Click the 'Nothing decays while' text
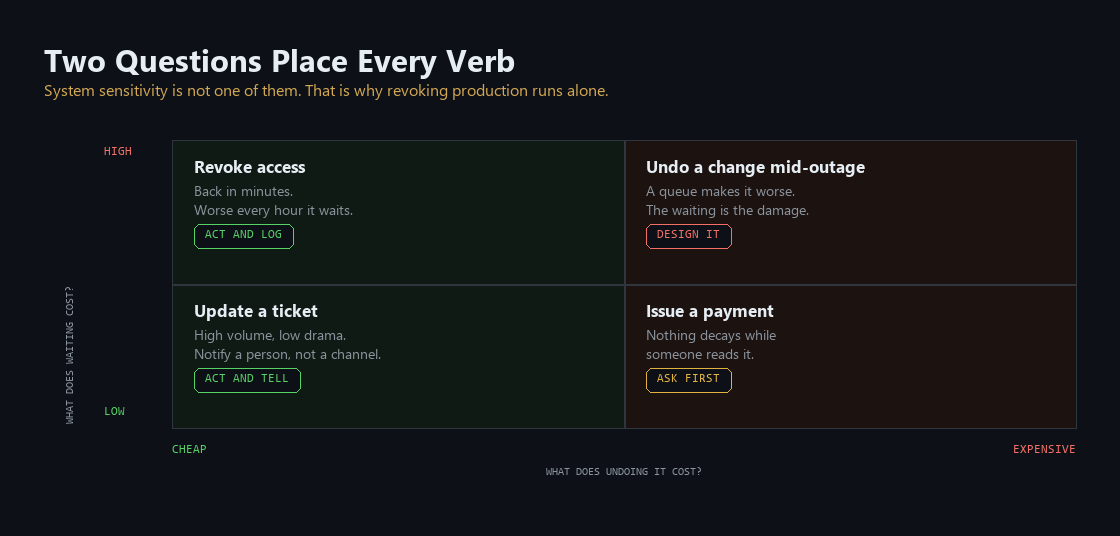This screenshot has height=536, width=1120. [x=711, y=336]
